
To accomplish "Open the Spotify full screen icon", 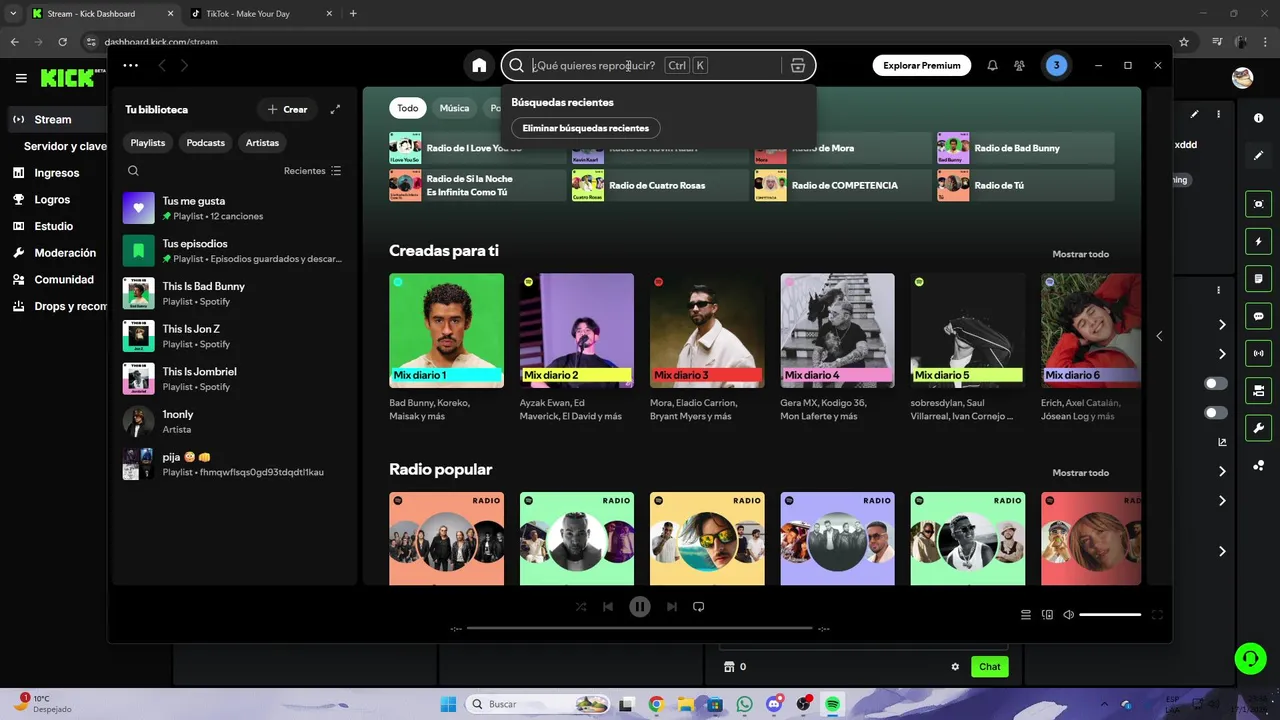I will [x=1158, y=615].
